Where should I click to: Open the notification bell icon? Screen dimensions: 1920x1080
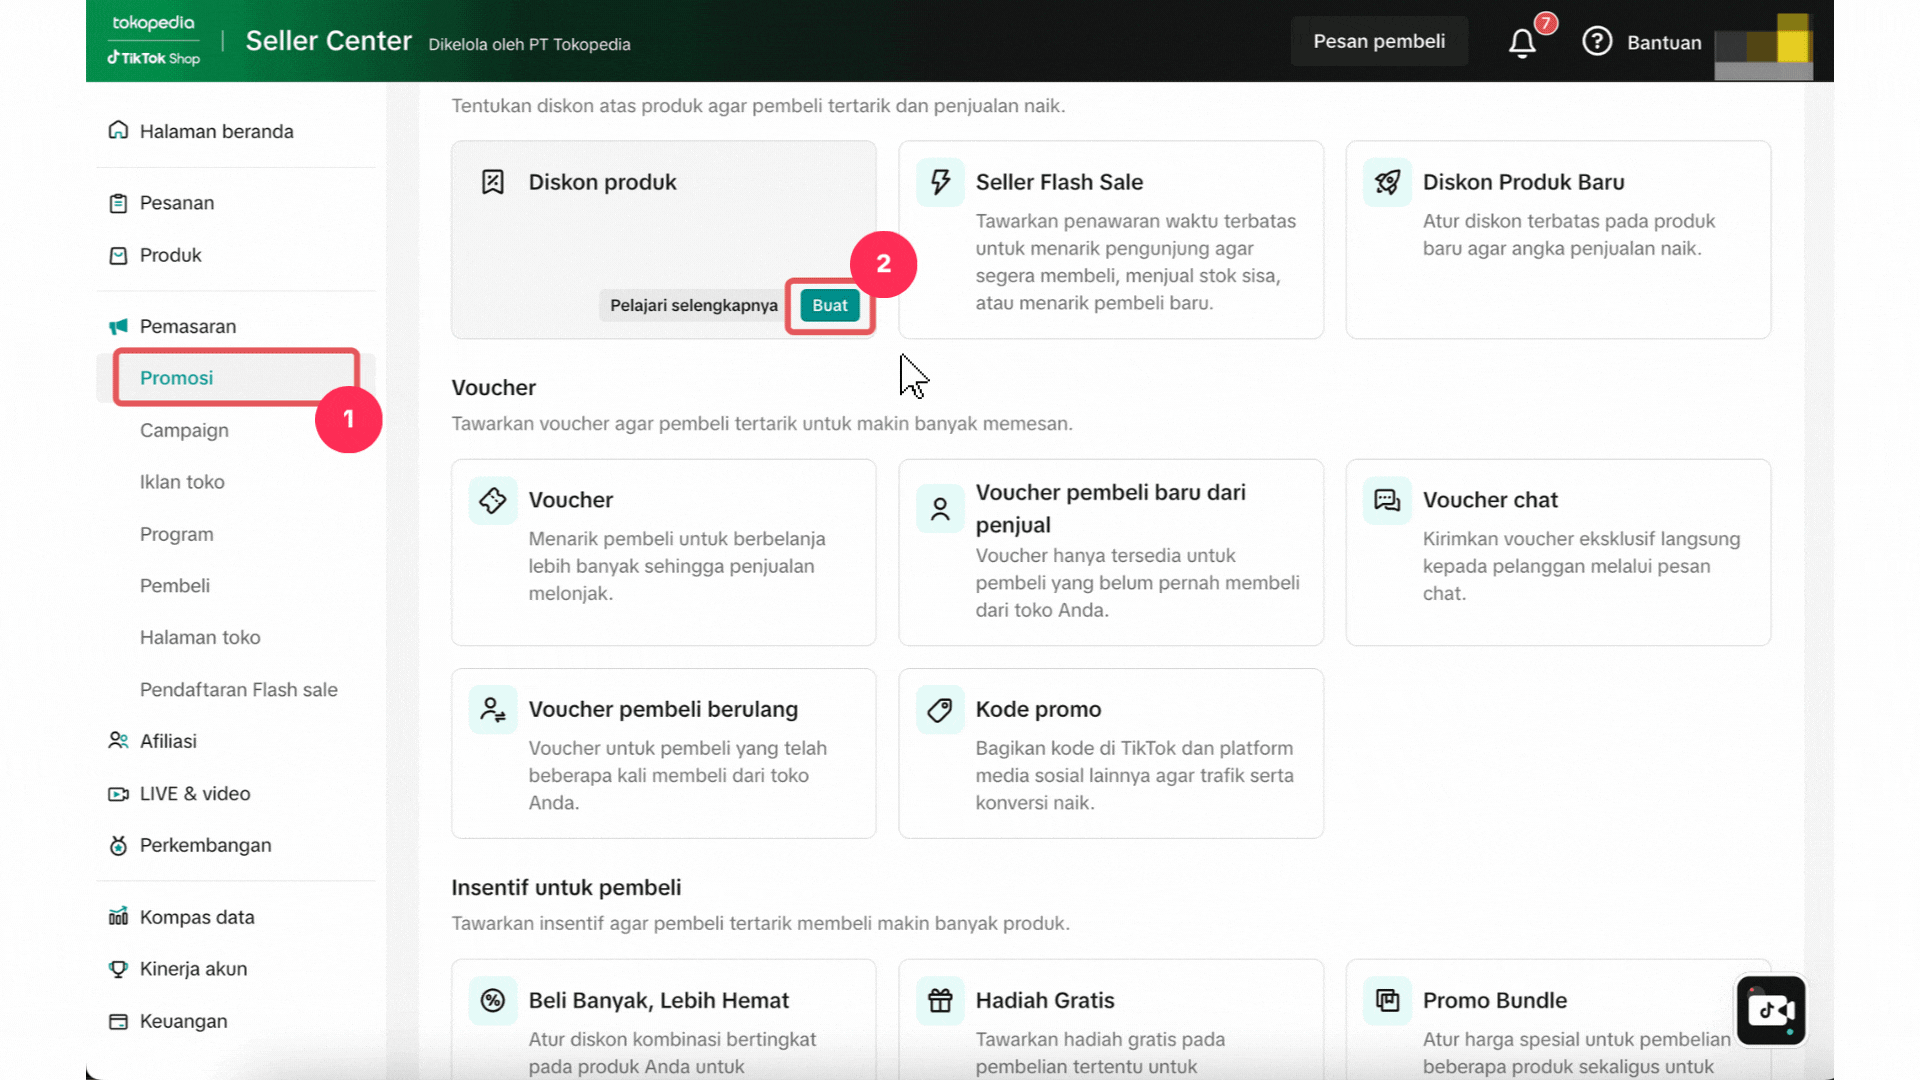(1522, 43)
